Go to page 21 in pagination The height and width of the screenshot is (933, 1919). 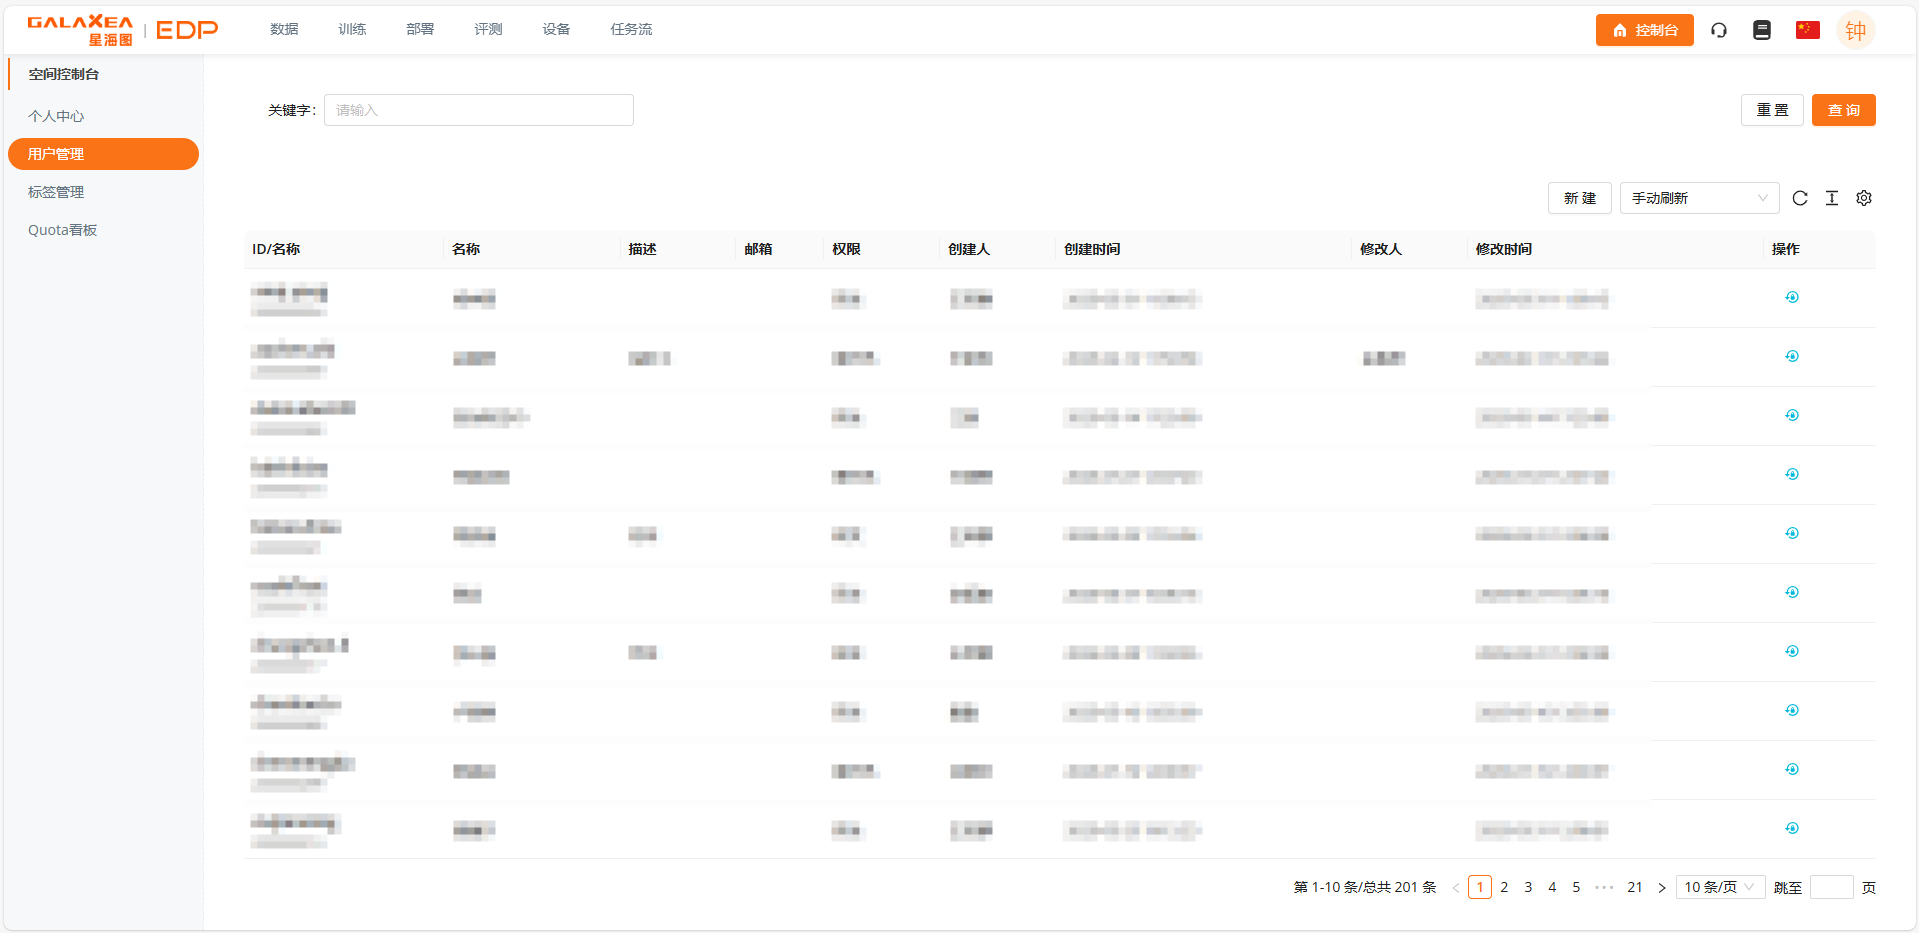point(1635,887)
